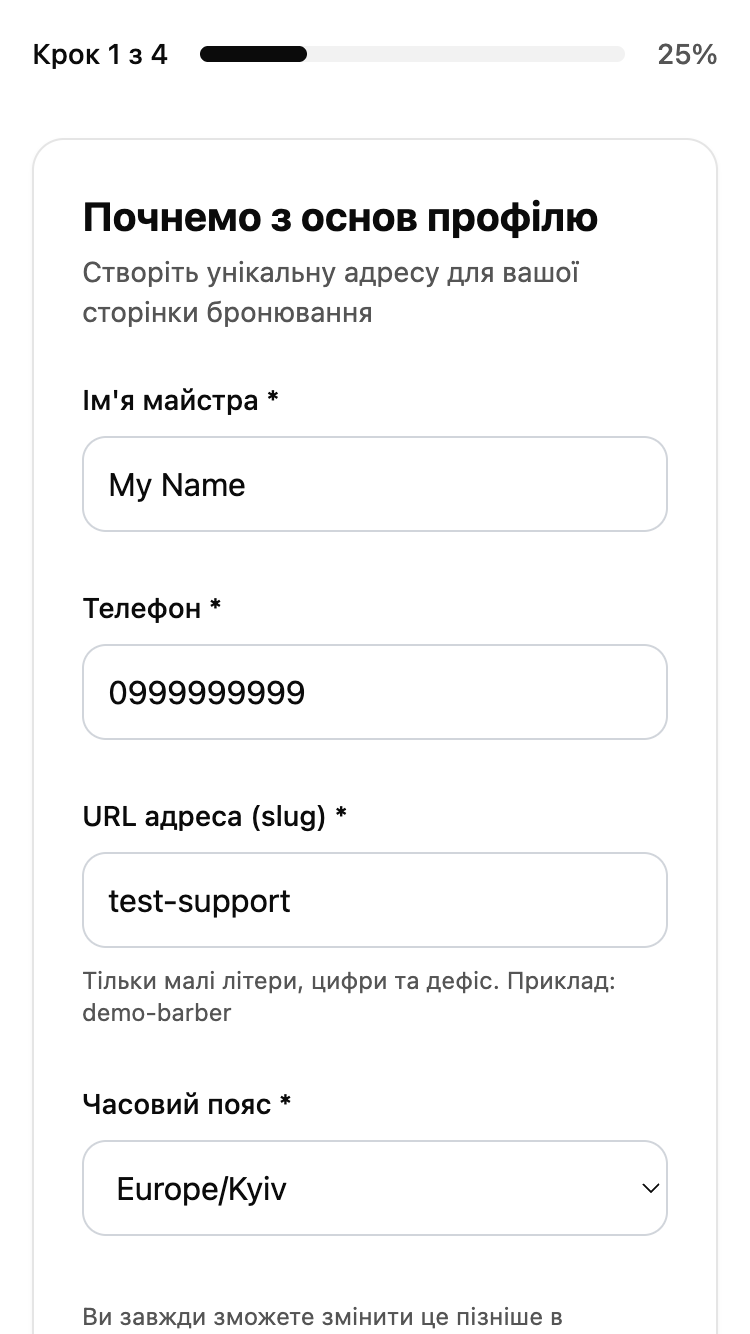Select the Телефон phone number field
The image size is (750, 1334).
375,692
